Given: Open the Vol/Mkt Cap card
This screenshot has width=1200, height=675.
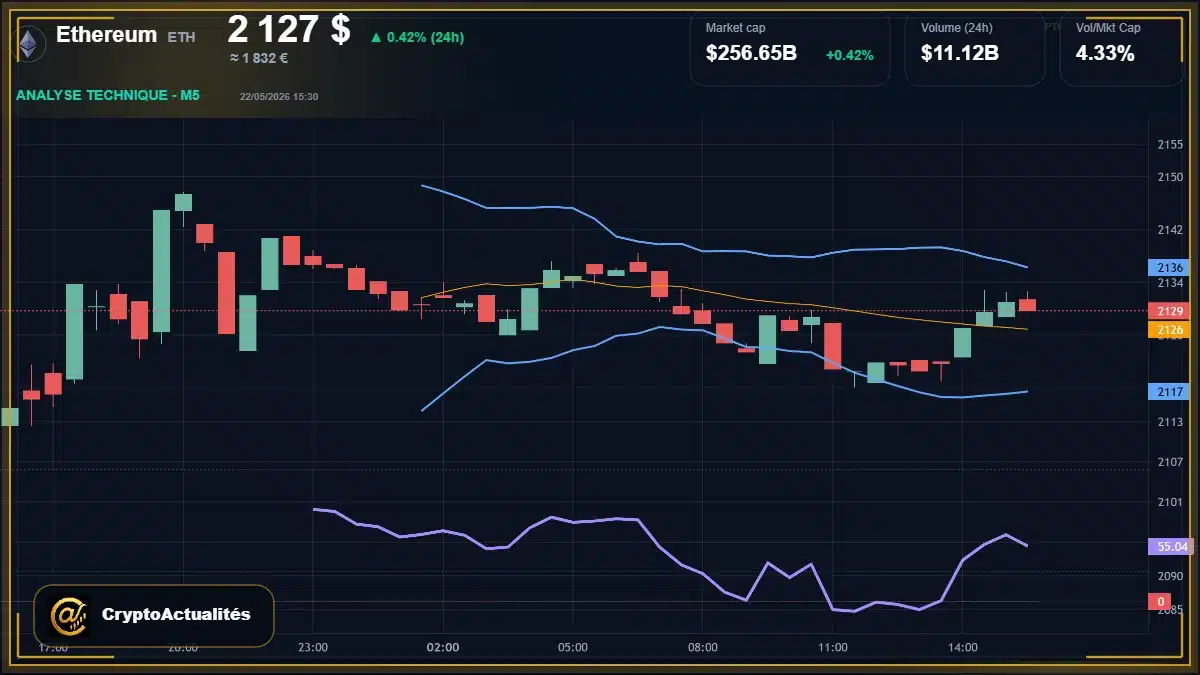Looking at the screenshot, I should click(1122, 48).
